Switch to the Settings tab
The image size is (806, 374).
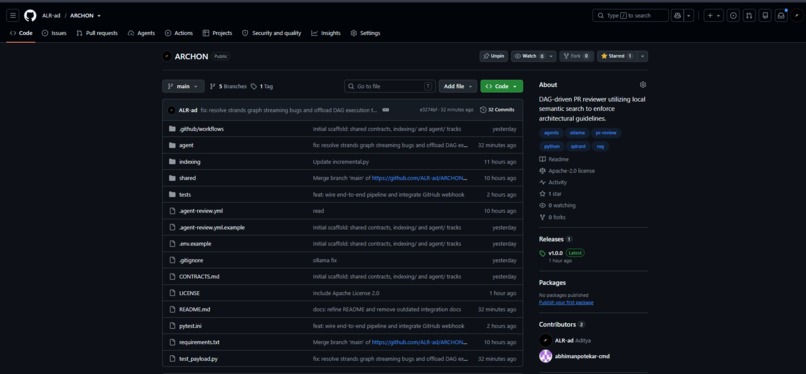pyautogui.click(x=365, y=33)
